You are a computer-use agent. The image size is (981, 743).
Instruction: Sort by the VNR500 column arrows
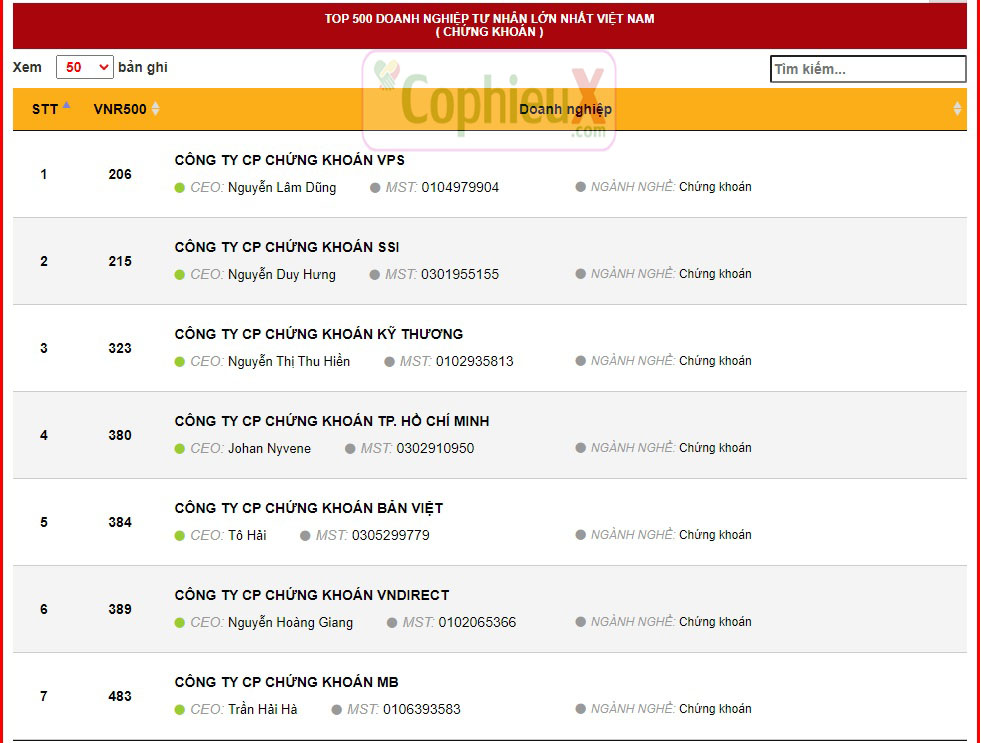point(155,109)
